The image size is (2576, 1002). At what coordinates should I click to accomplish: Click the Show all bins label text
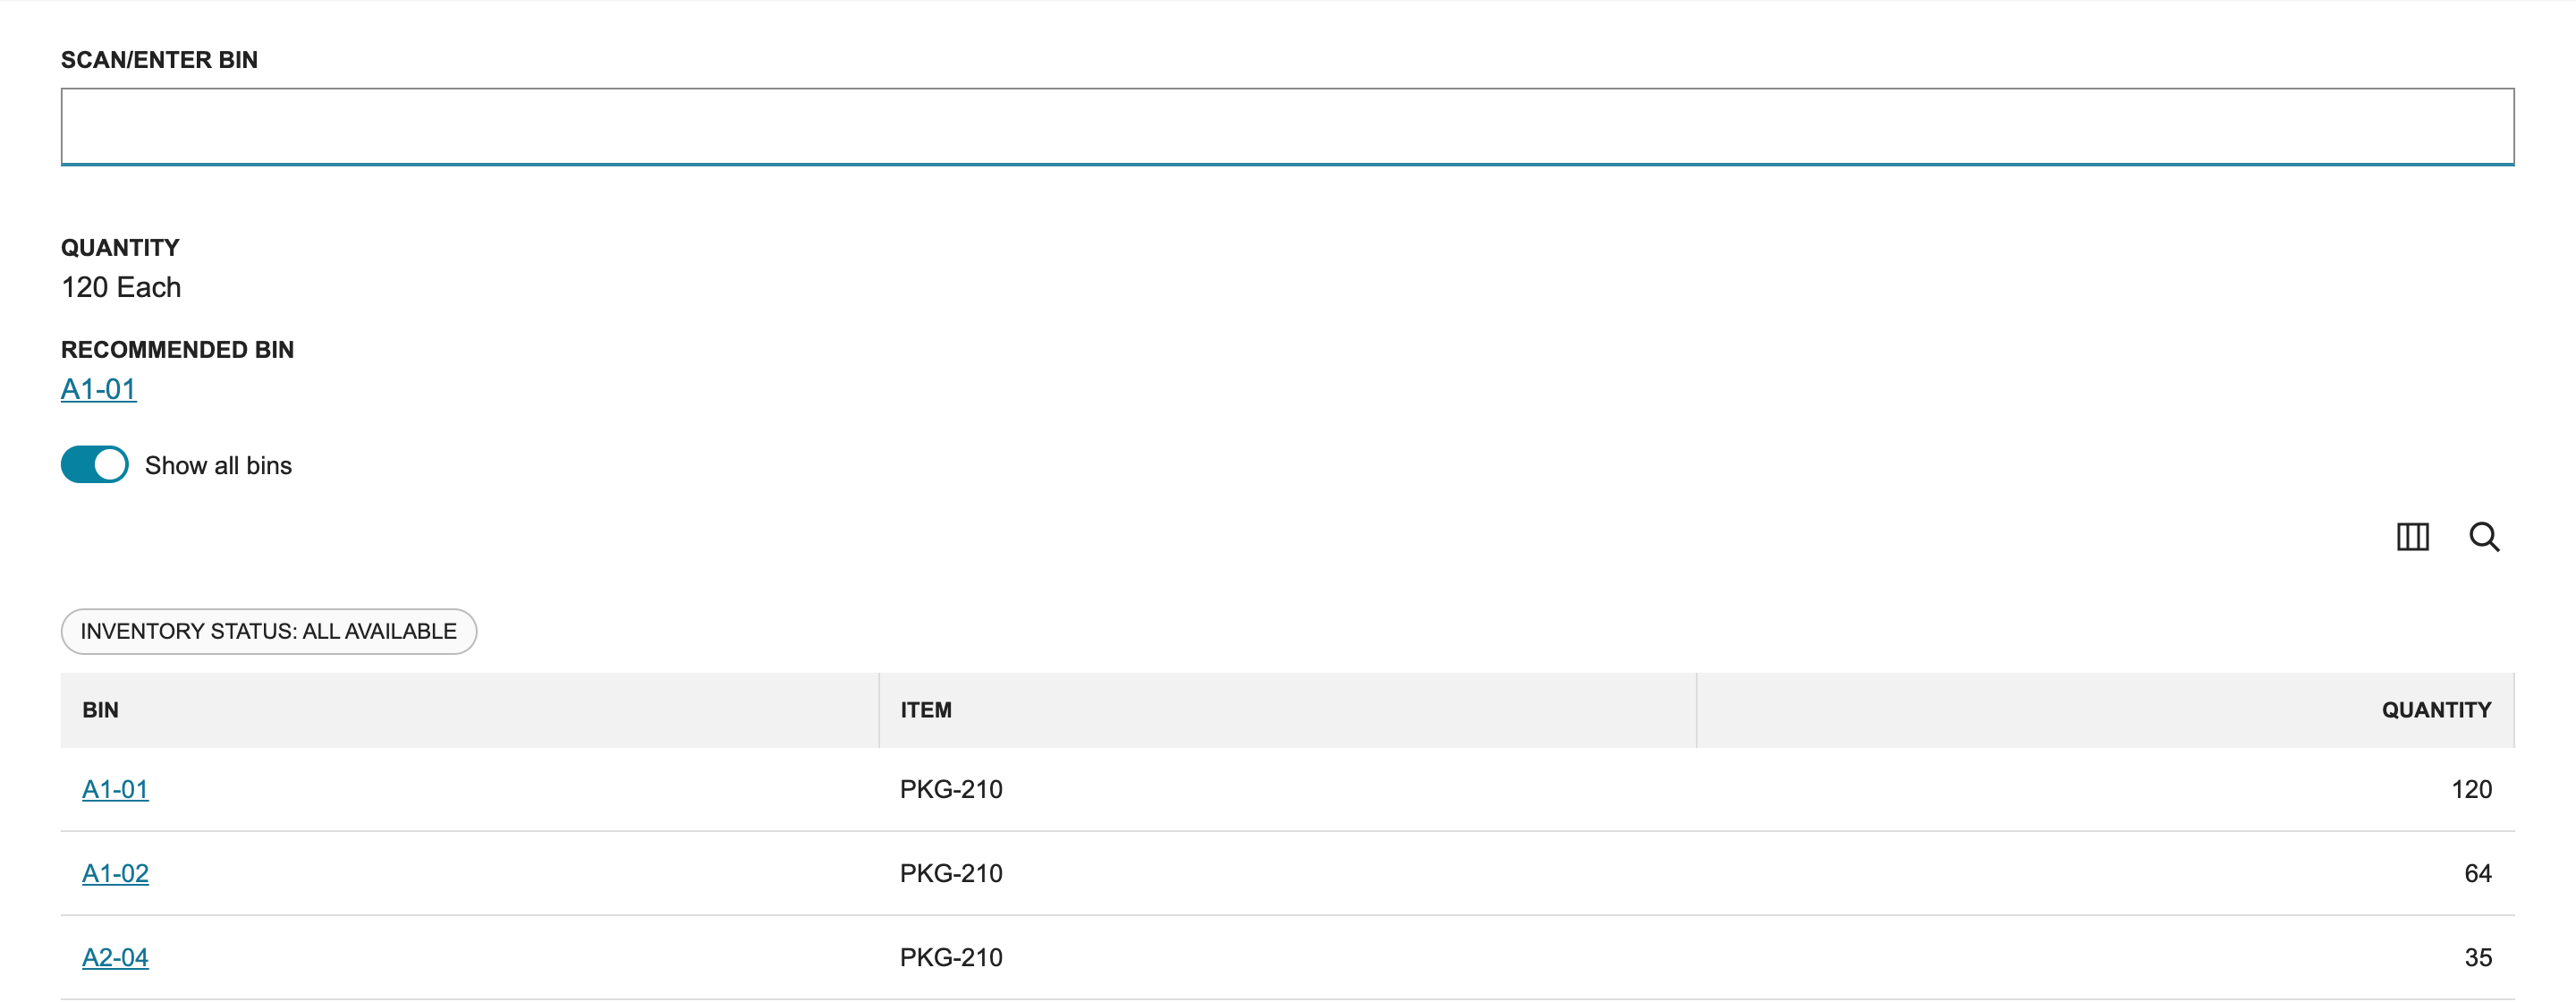[x=218, y=466]
